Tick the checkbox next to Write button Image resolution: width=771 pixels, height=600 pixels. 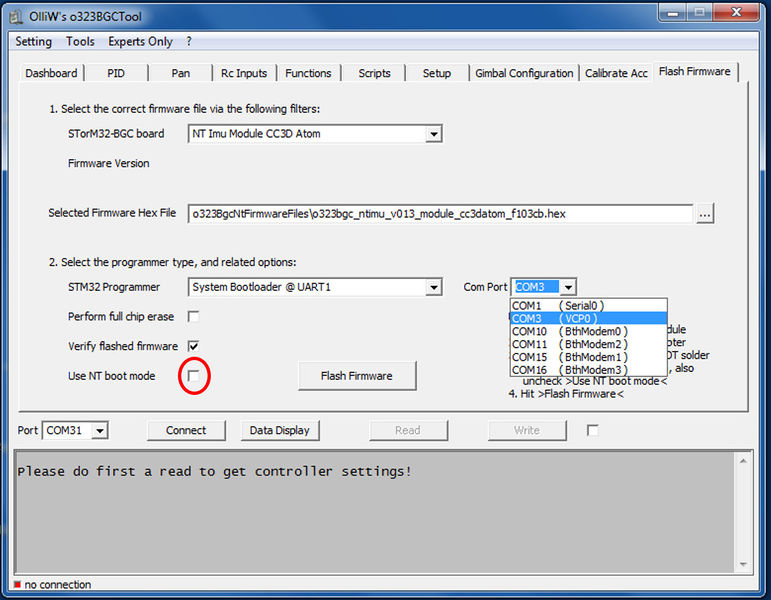coord(593,430)
